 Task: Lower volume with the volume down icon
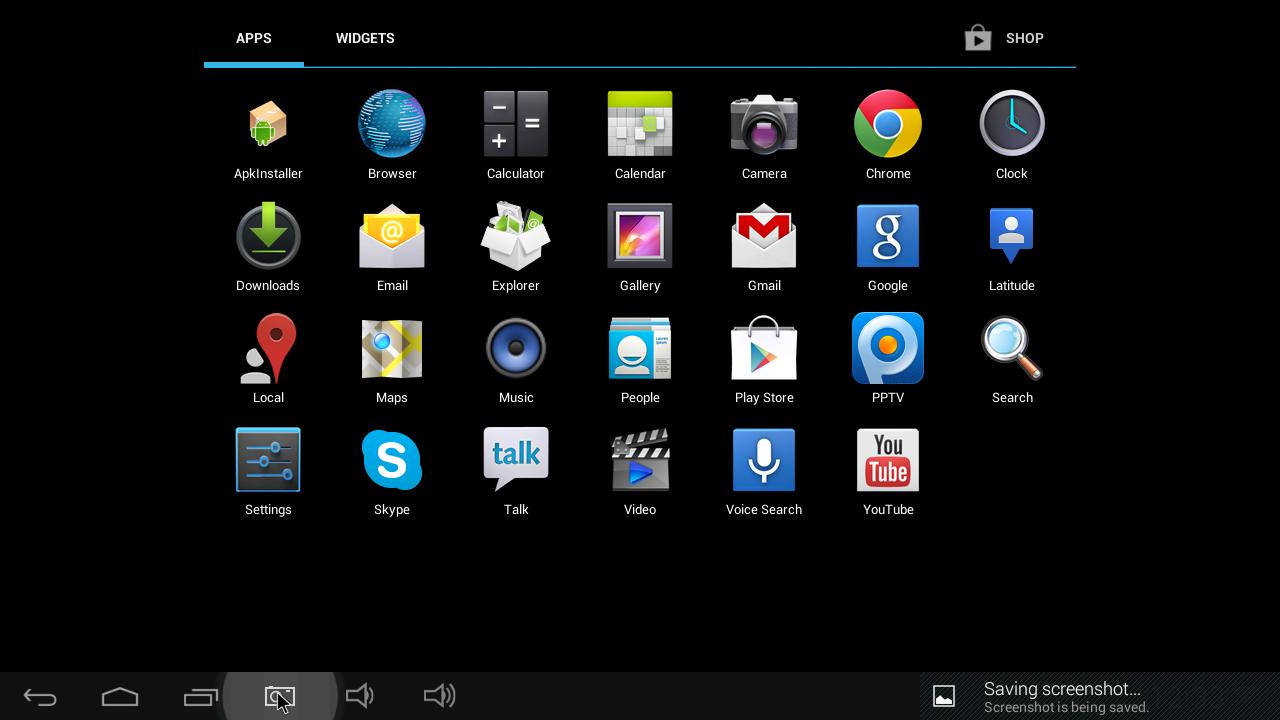pos(360,696)
